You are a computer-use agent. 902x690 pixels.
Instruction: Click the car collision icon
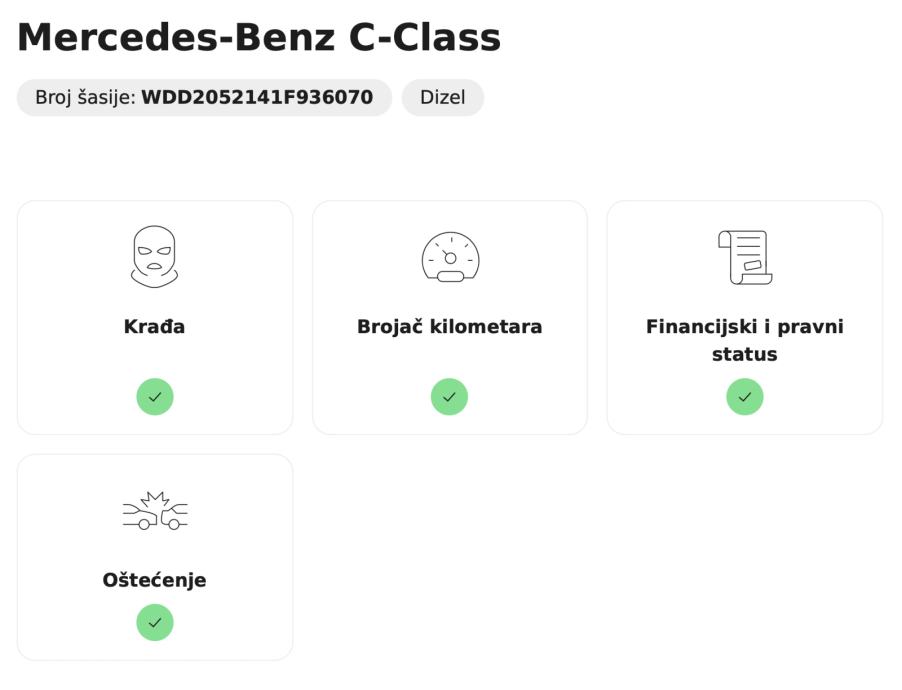(155, 510)
